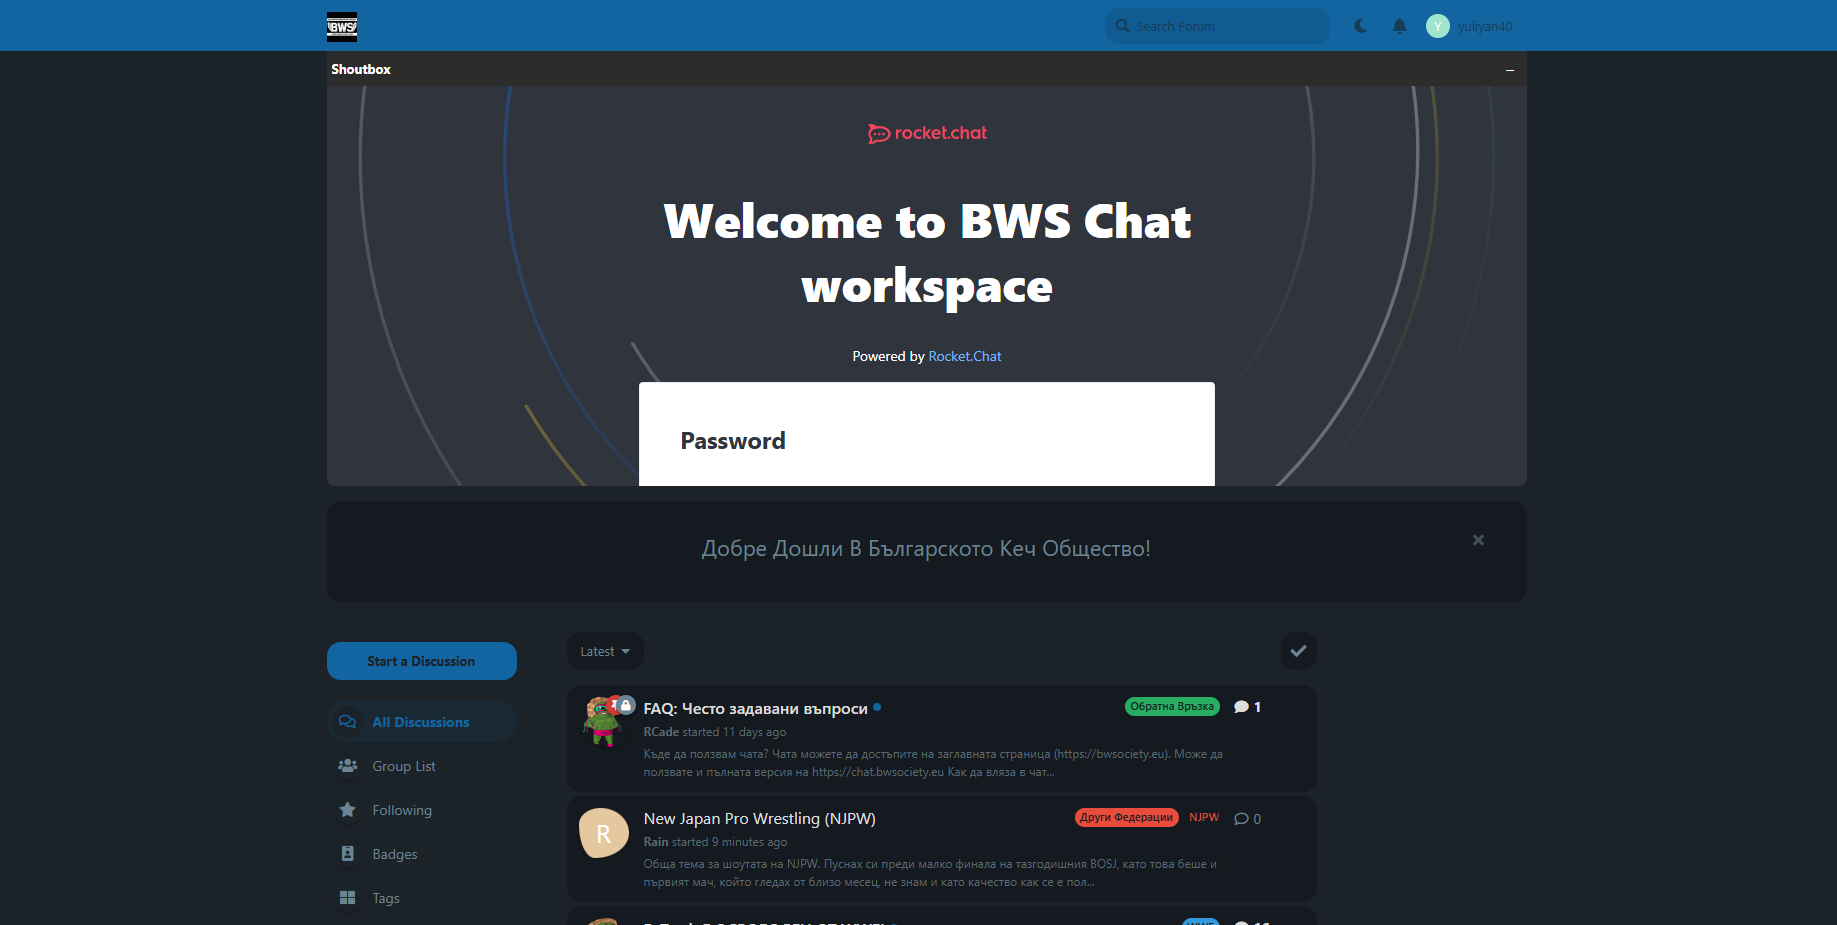Viewport: 1837px width, 925px height.
Task: Click the NJPW post excerpt text
Action: [x=930, y=873]
